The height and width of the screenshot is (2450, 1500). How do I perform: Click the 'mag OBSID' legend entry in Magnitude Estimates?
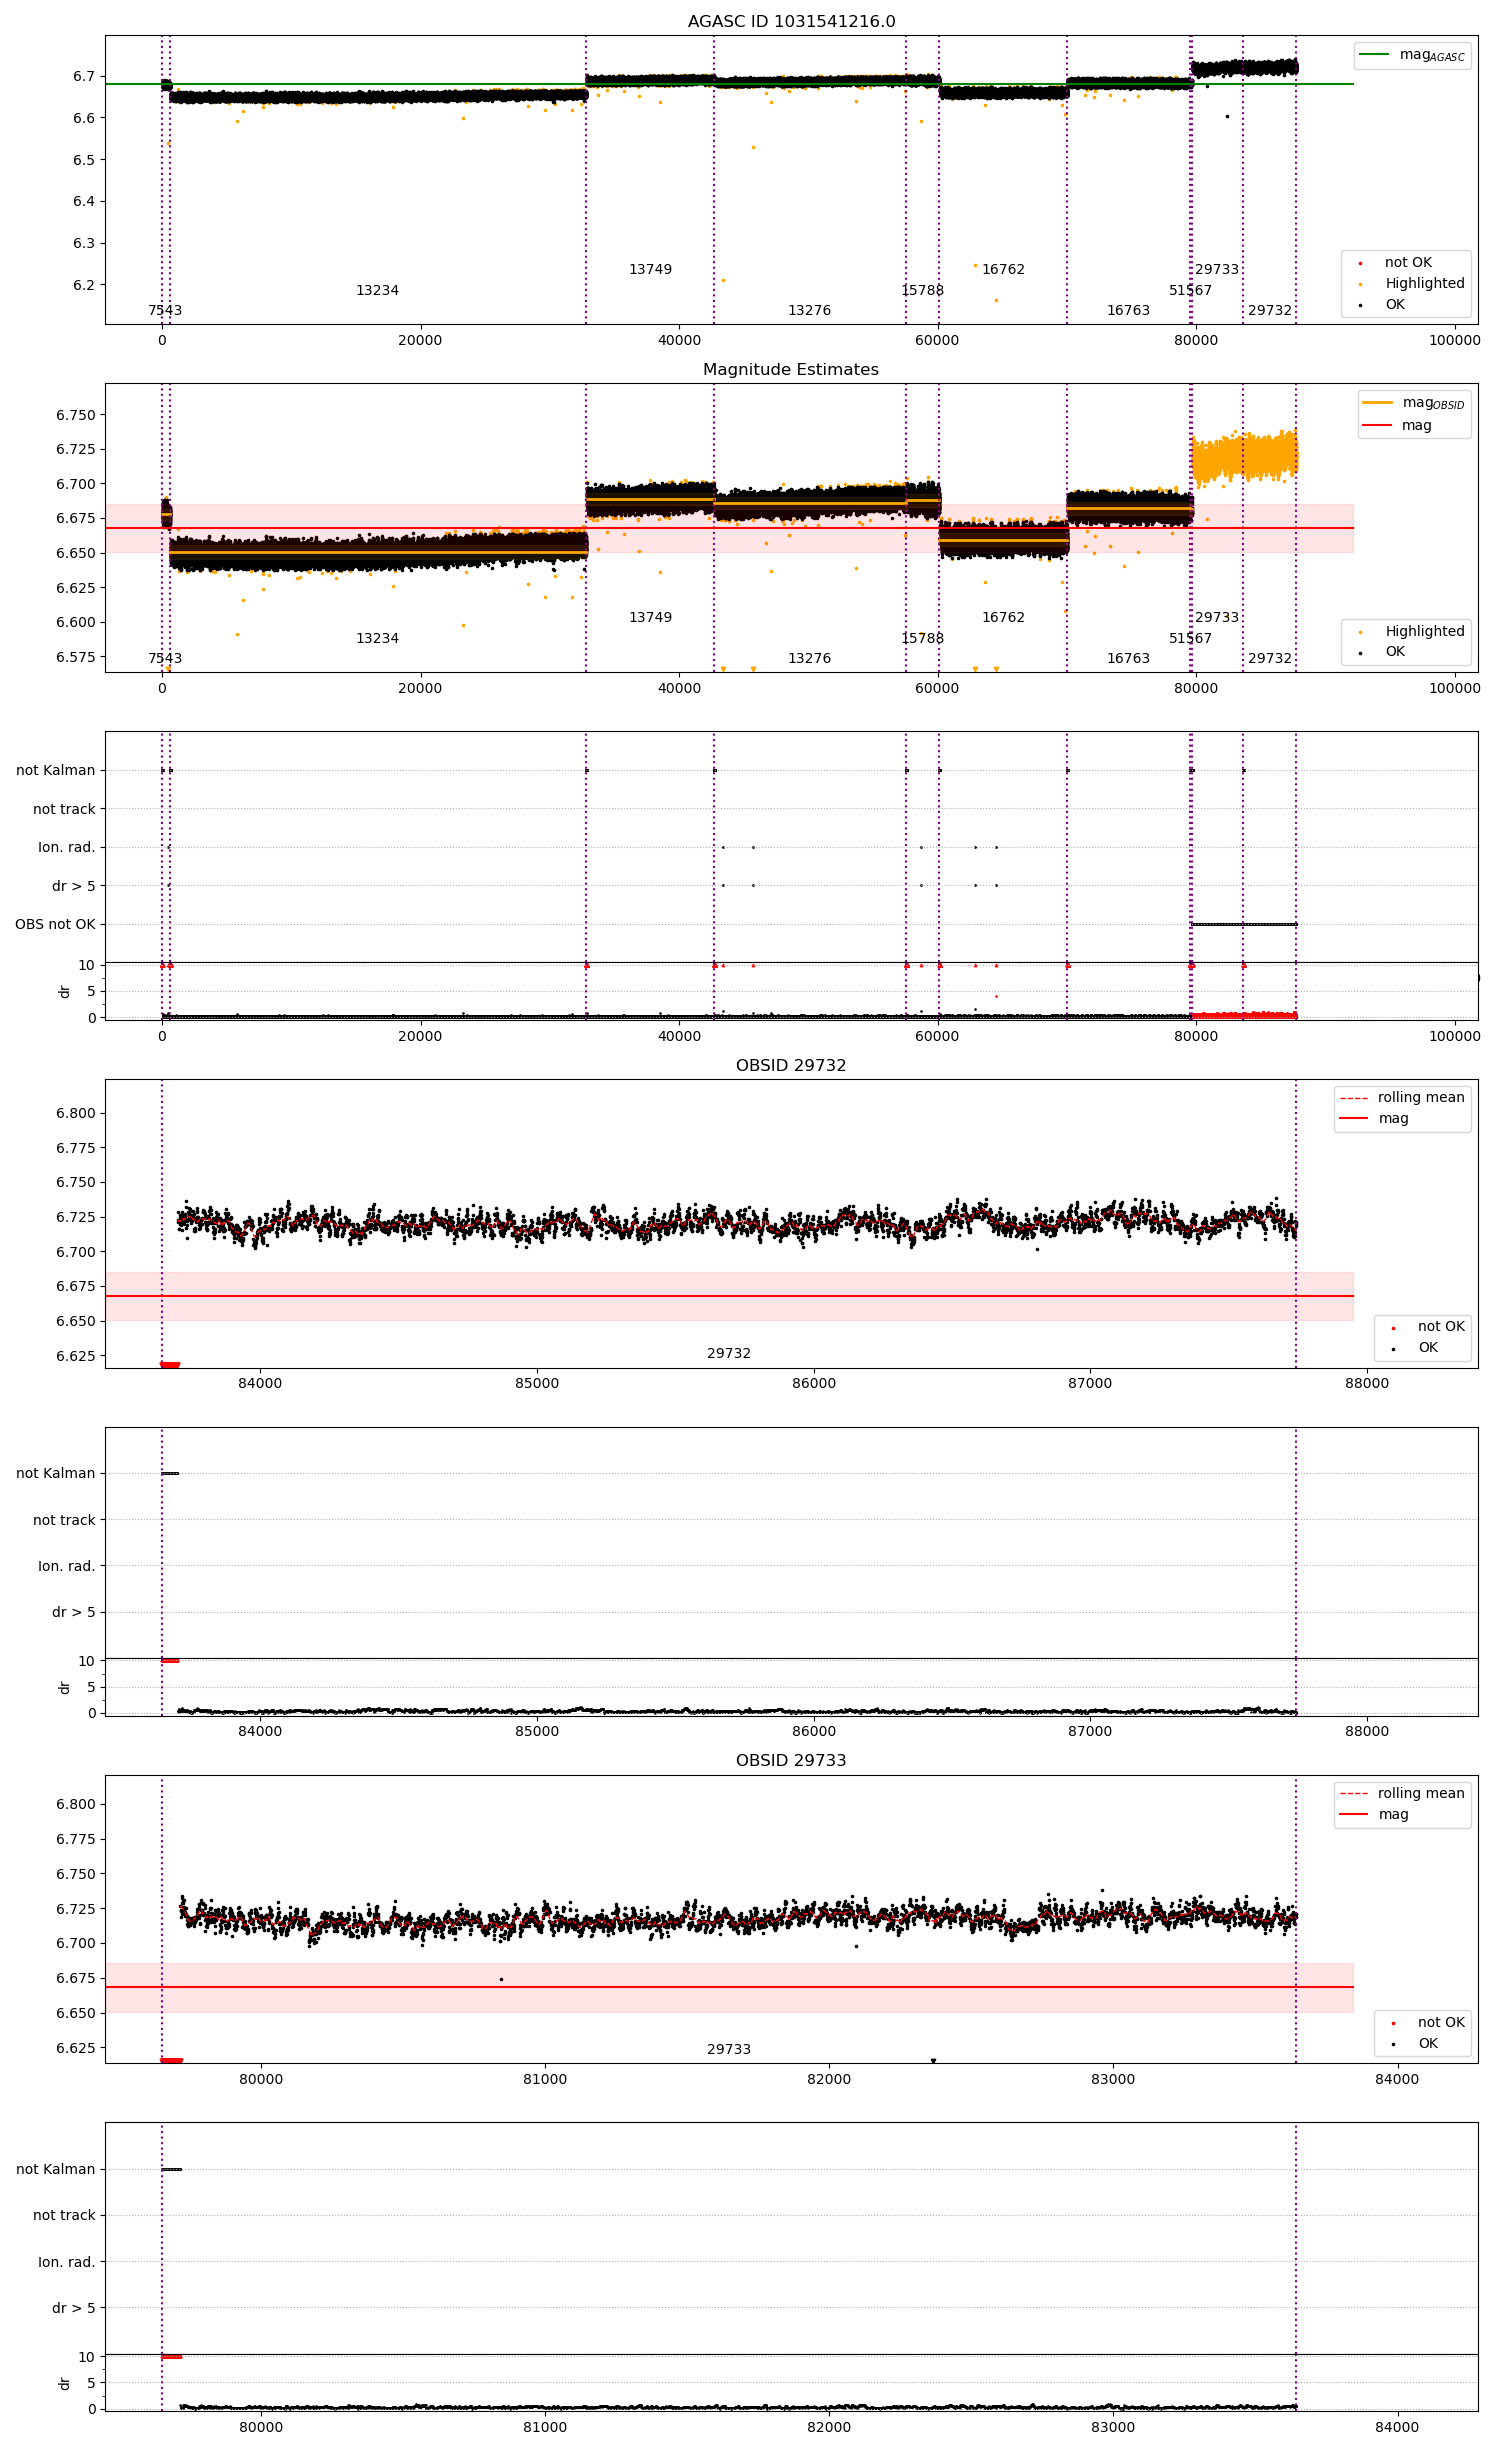click(x=1414, y=403)
